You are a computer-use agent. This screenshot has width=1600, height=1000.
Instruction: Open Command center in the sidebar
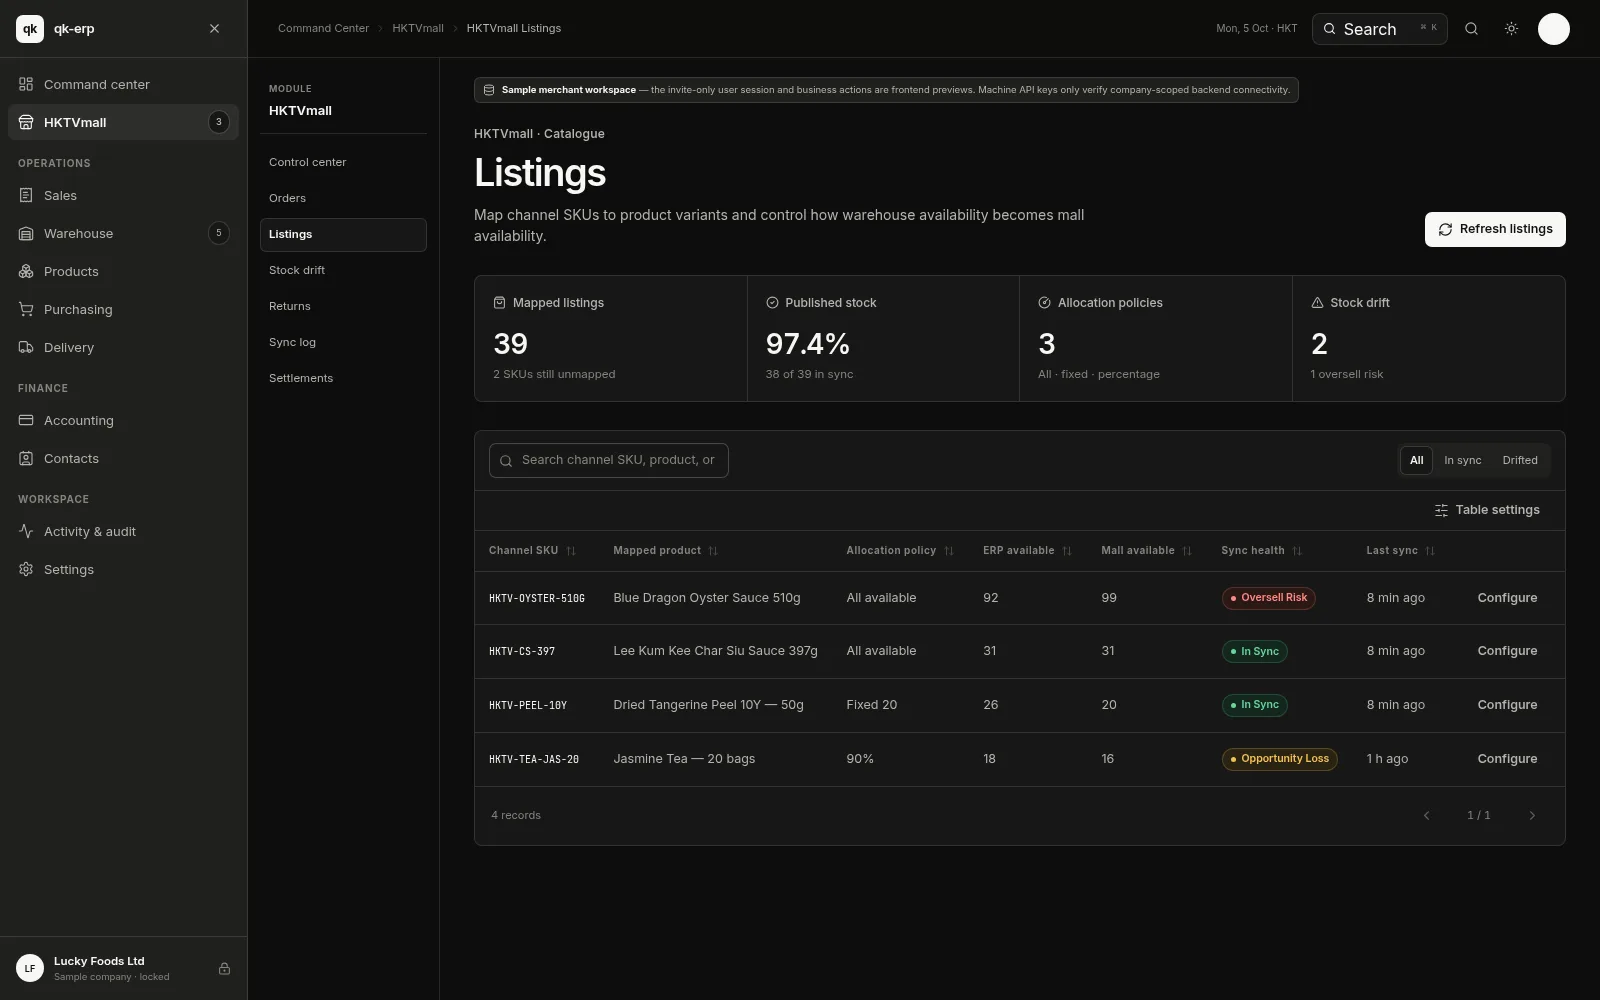pyautogui.click(x=123, y=84)
